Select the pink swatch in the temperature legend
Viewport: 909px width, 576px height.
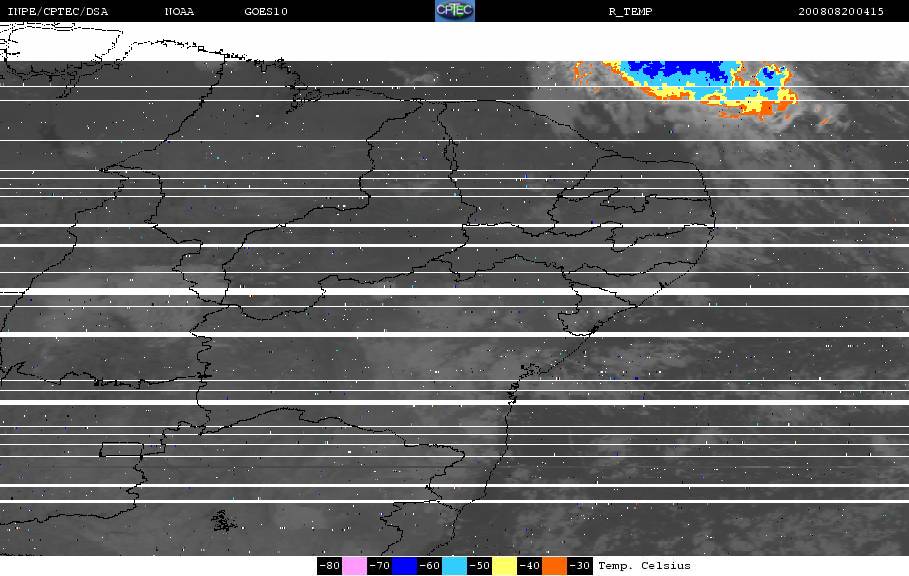pyautogui.click(x=354, y=566)
